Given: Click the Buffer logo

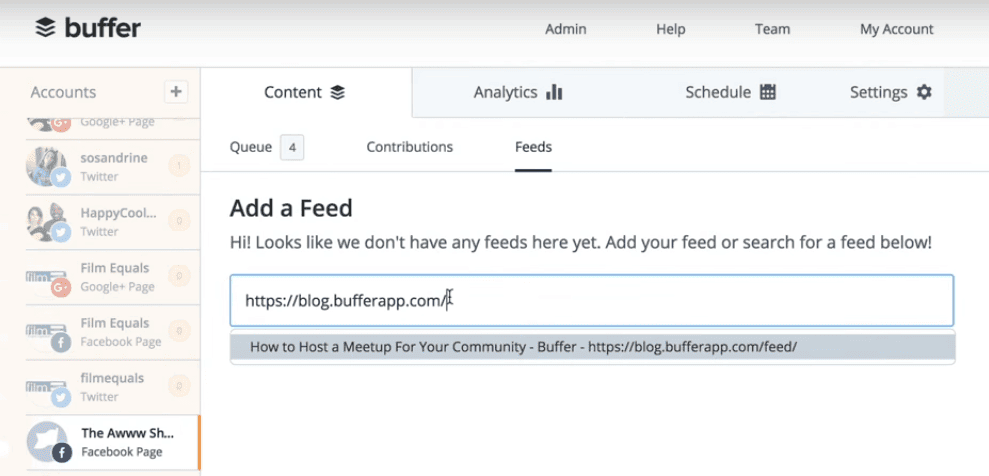Looking at the screenshot, I should (88, 28).
